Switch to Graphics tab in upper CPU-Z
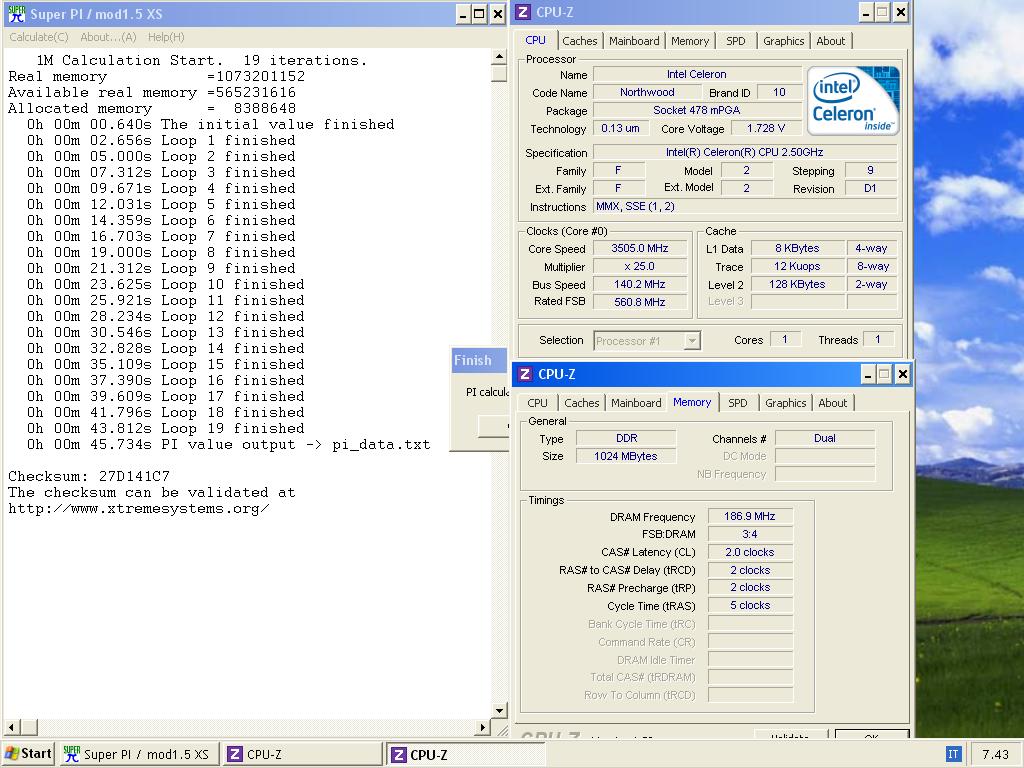 tap(783, 41)
